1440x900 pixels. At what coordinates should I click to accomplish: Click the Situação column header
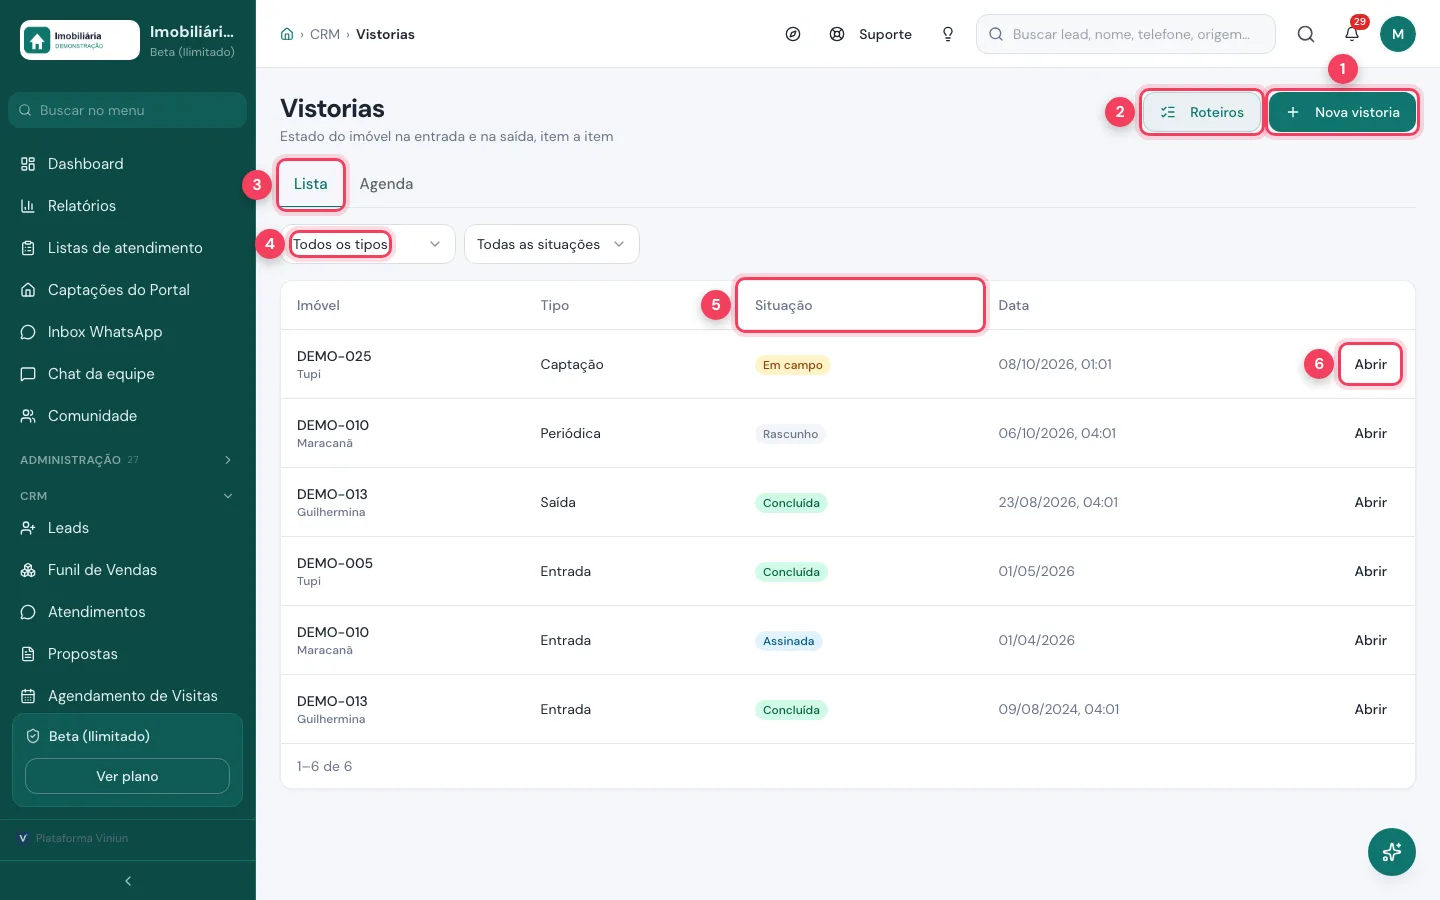860,305
